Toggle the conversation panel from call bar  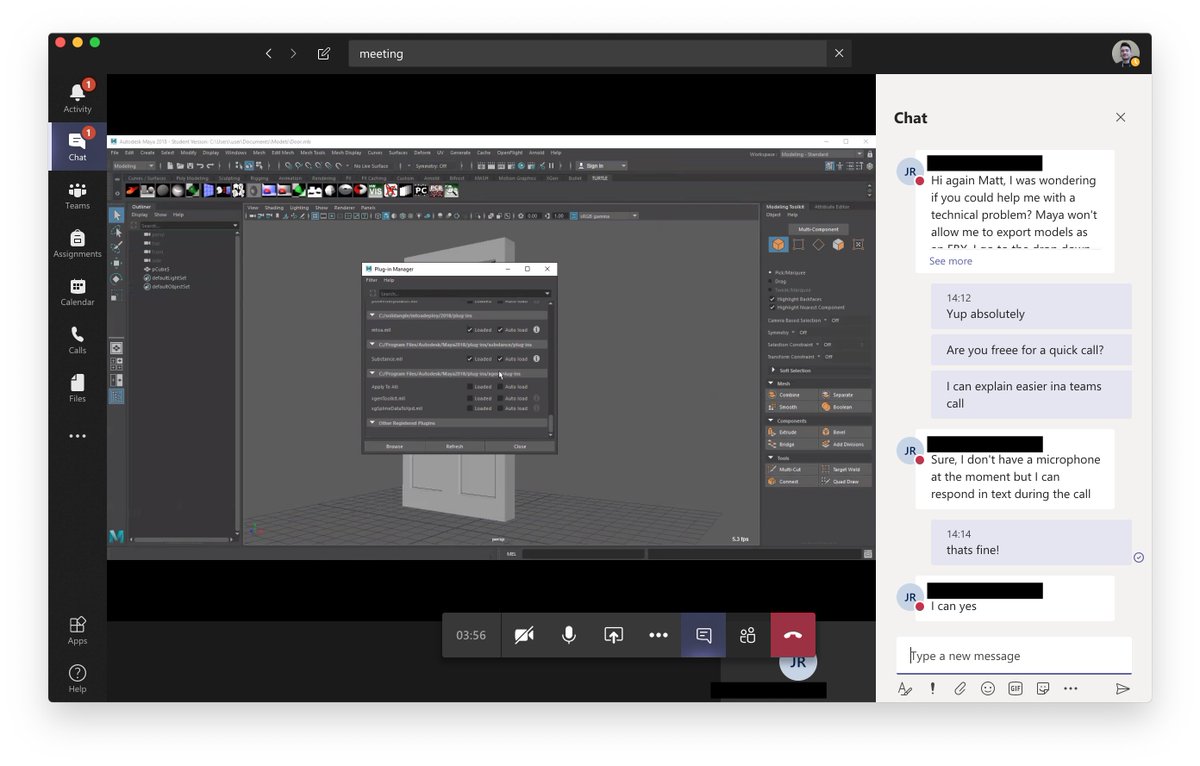coord(704,635)
